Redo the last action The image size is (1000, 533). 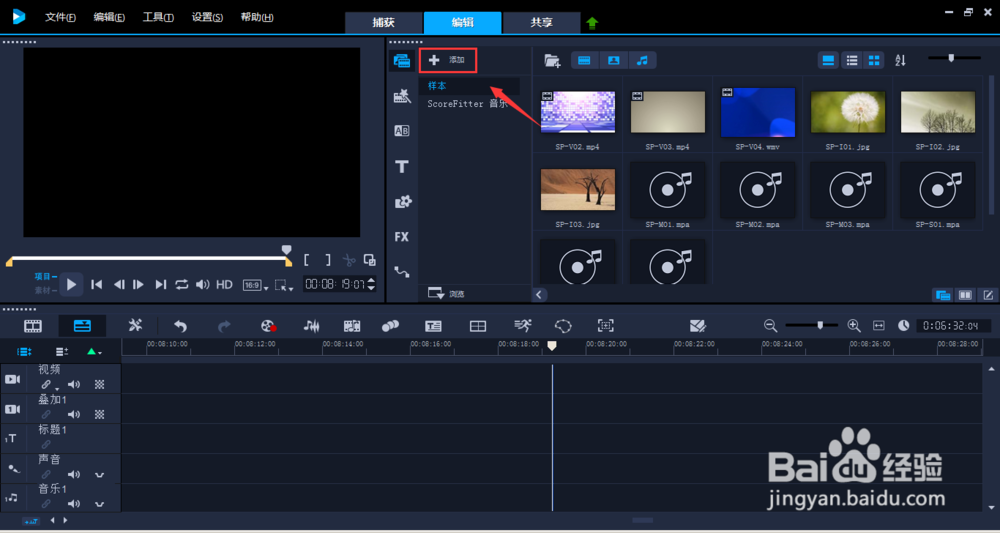(x=224, y=326)
